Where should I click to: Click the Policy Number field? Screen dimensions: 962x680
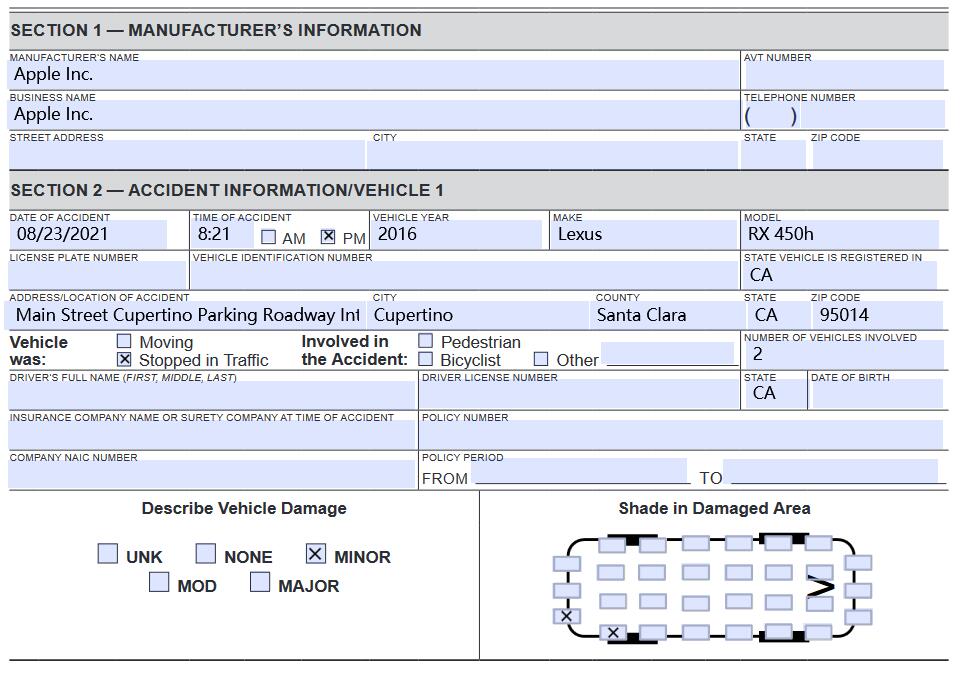click(x=681, y=435)
